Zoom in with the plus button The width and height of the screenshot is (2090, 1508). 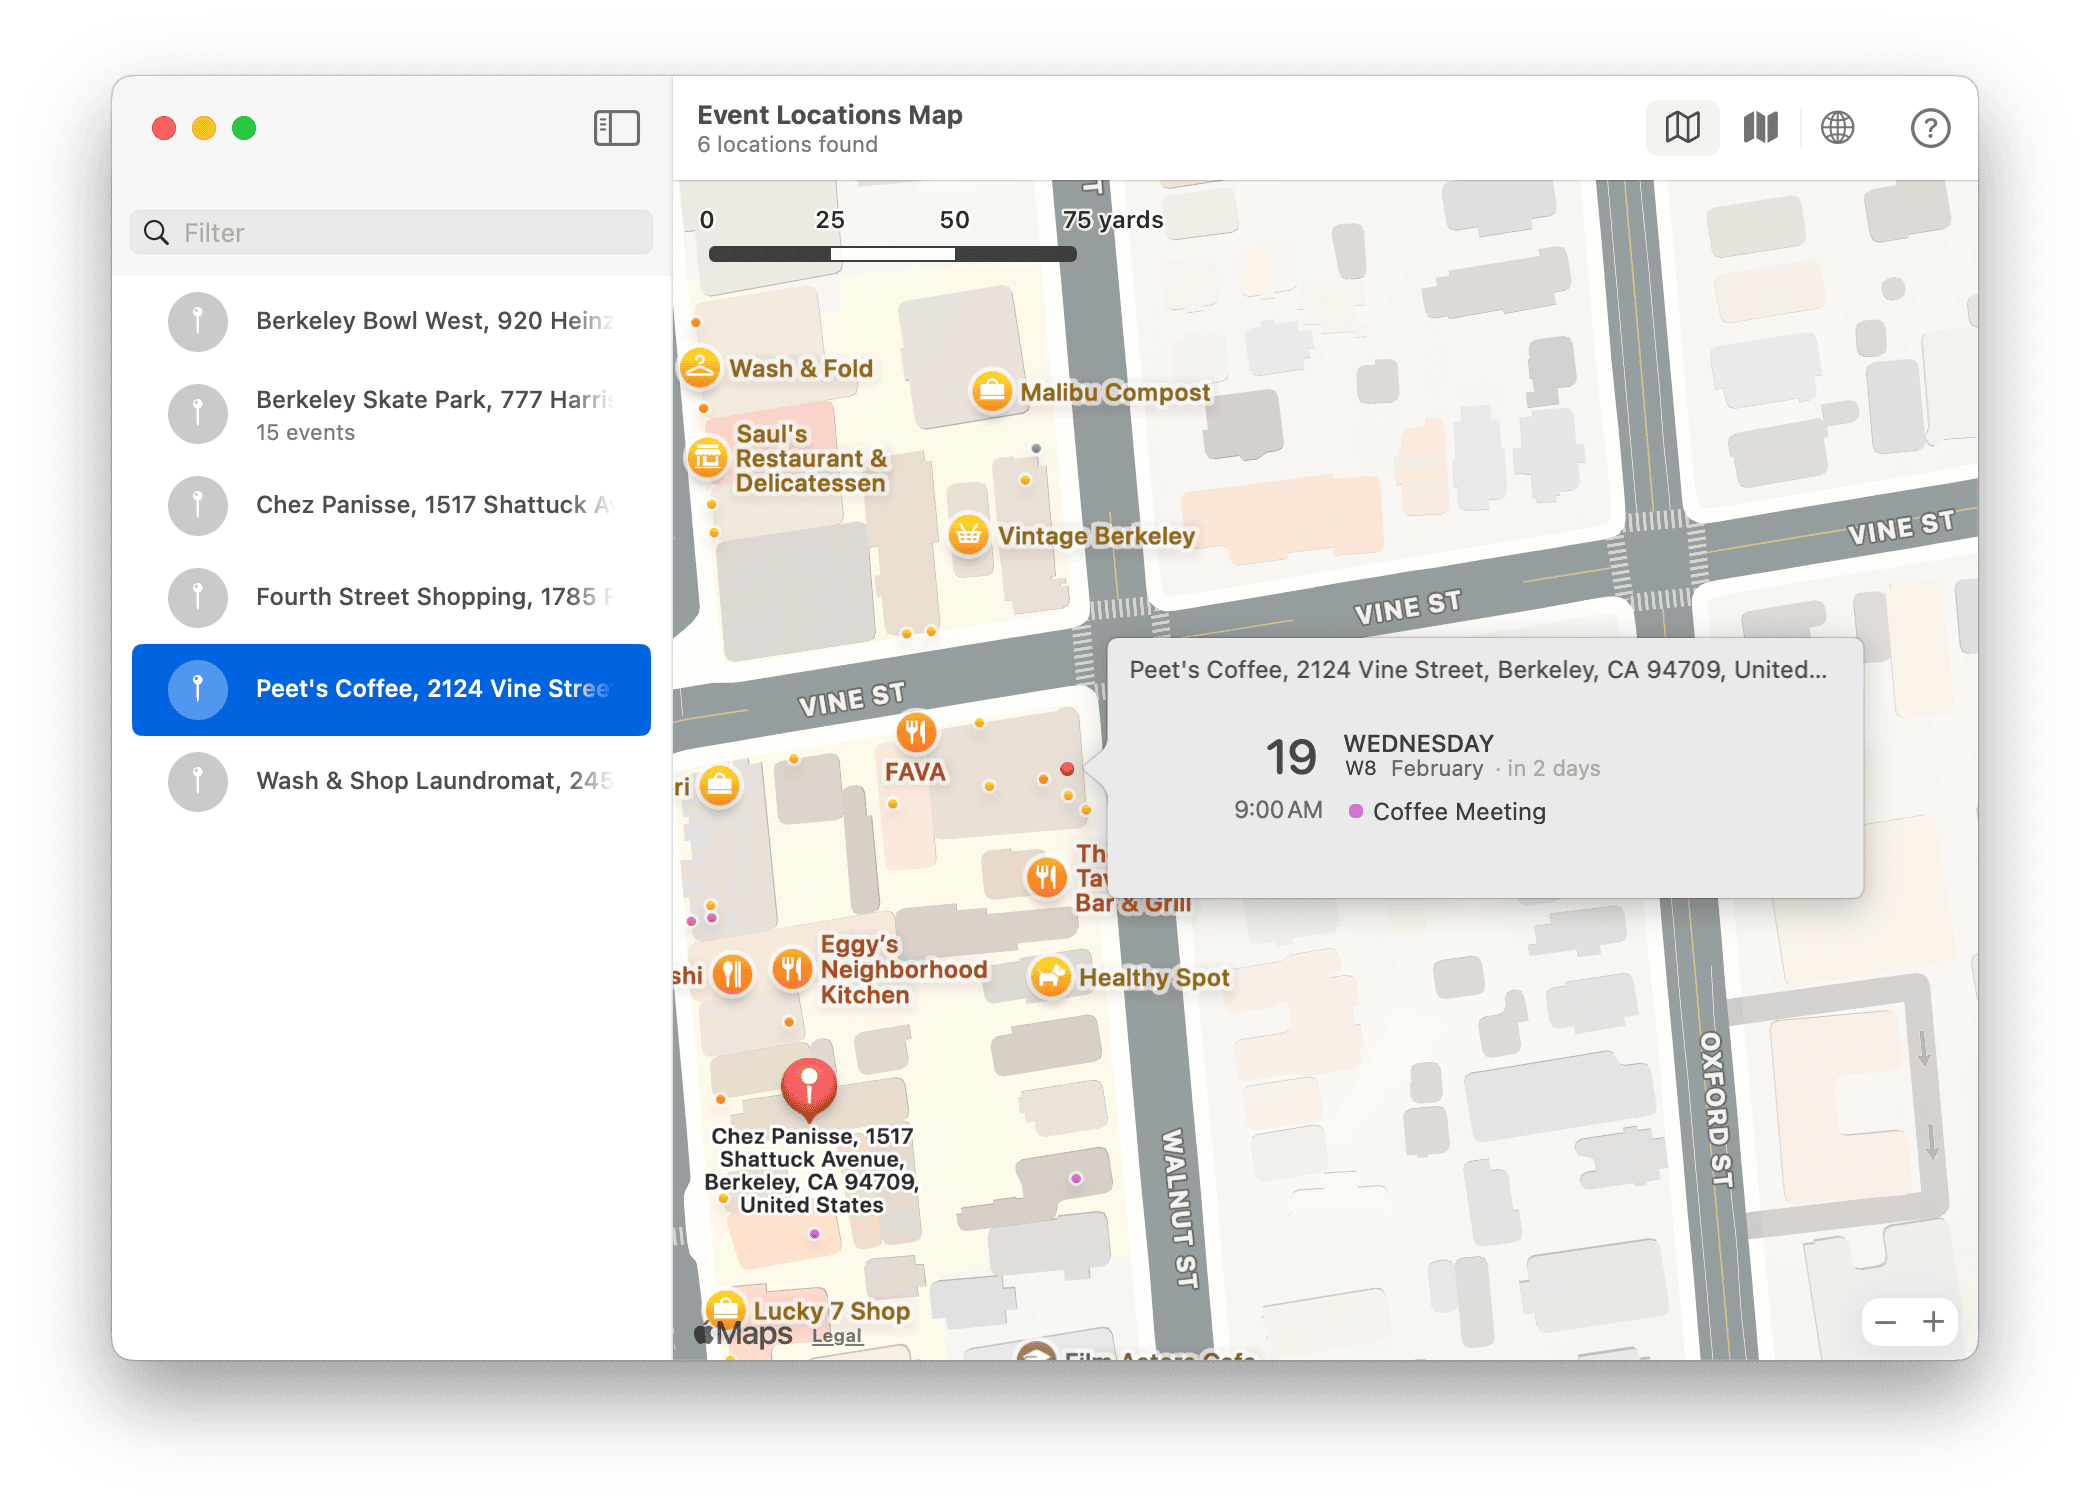[x=1934, y=1322]
